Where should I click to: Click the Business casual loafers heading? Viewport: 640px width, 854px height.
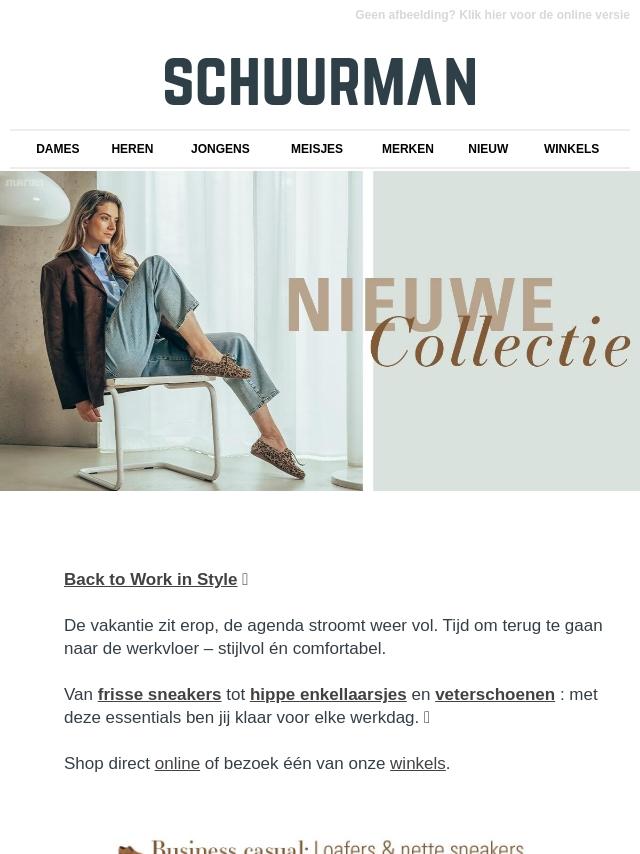(x=338, y=847)
